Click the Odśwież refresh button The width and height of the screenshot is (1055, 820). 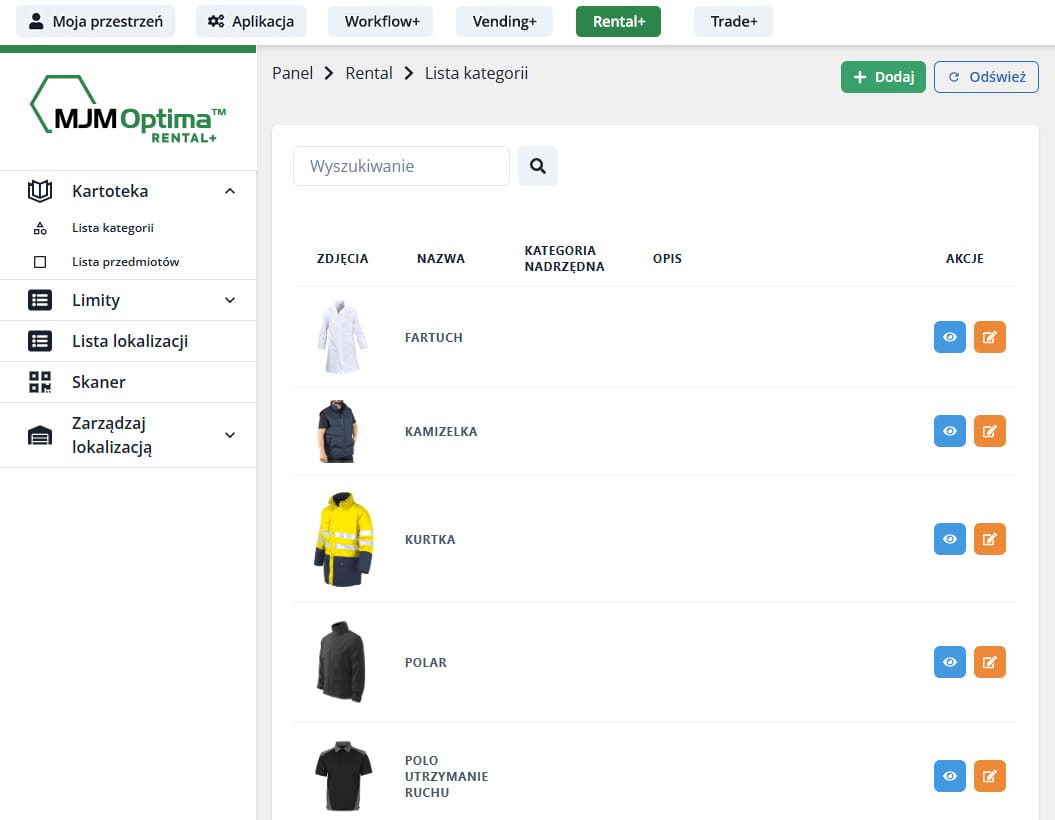[x=986, y=77]
